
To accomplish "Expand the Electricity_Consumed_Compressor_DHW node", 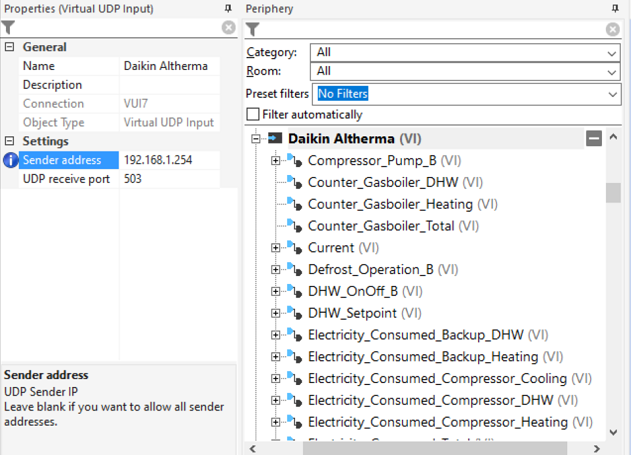I will point(276,399).
